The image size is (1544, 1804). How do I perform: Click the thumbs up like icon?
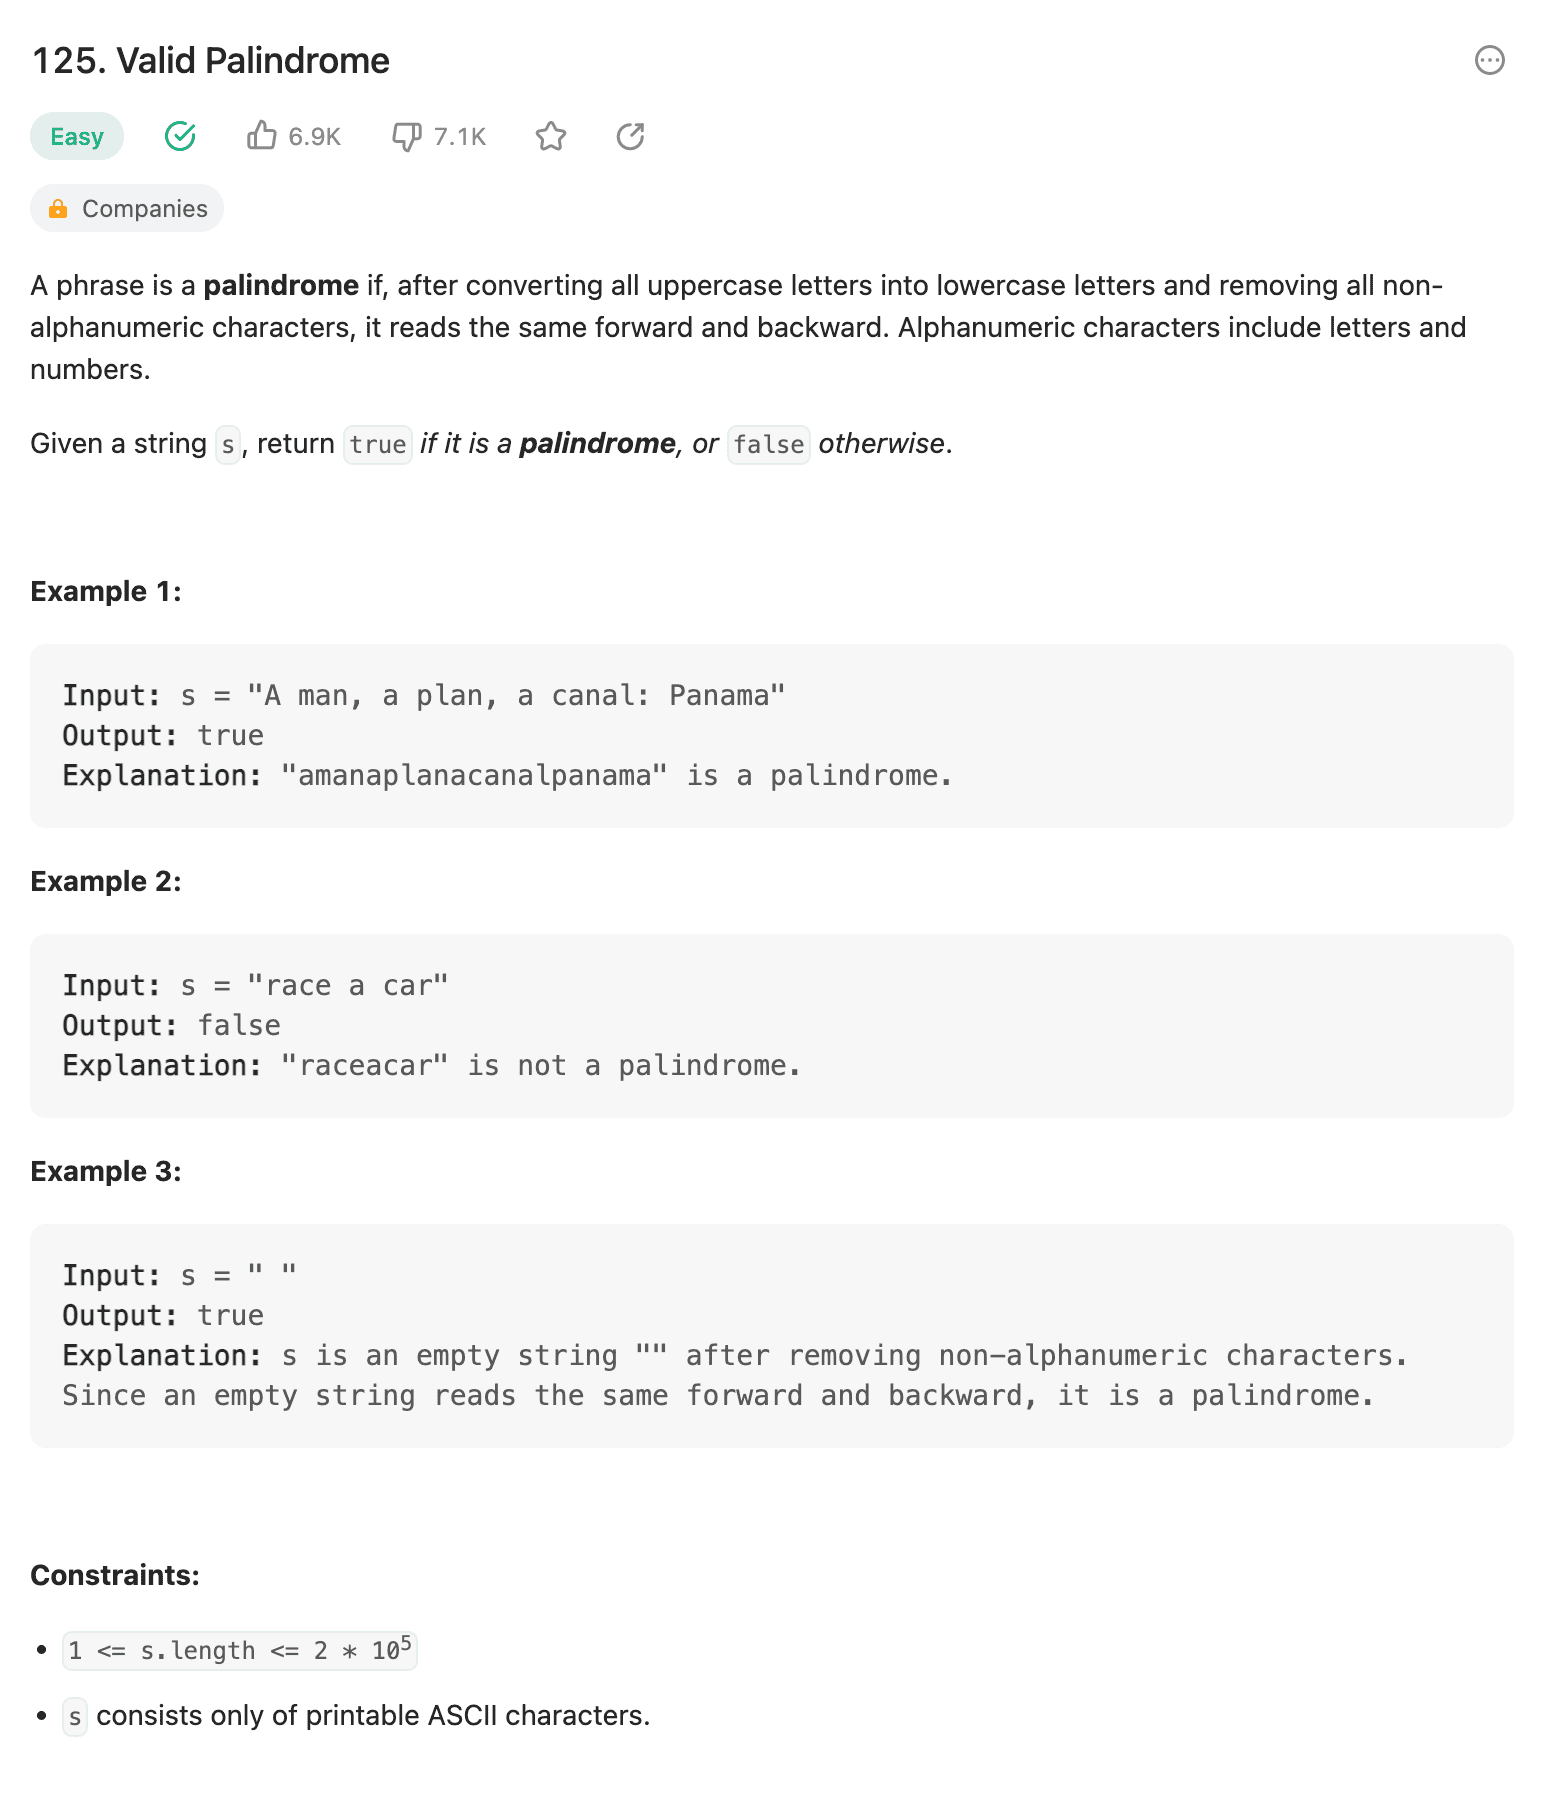(262, 136)
